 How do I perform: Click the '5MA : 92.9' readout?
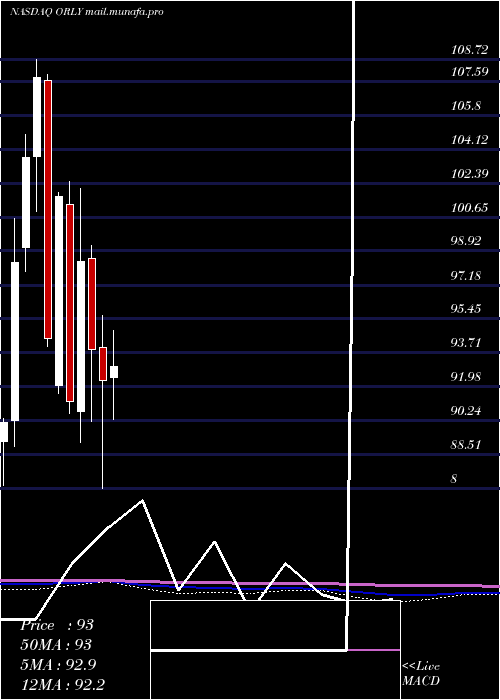59,665
